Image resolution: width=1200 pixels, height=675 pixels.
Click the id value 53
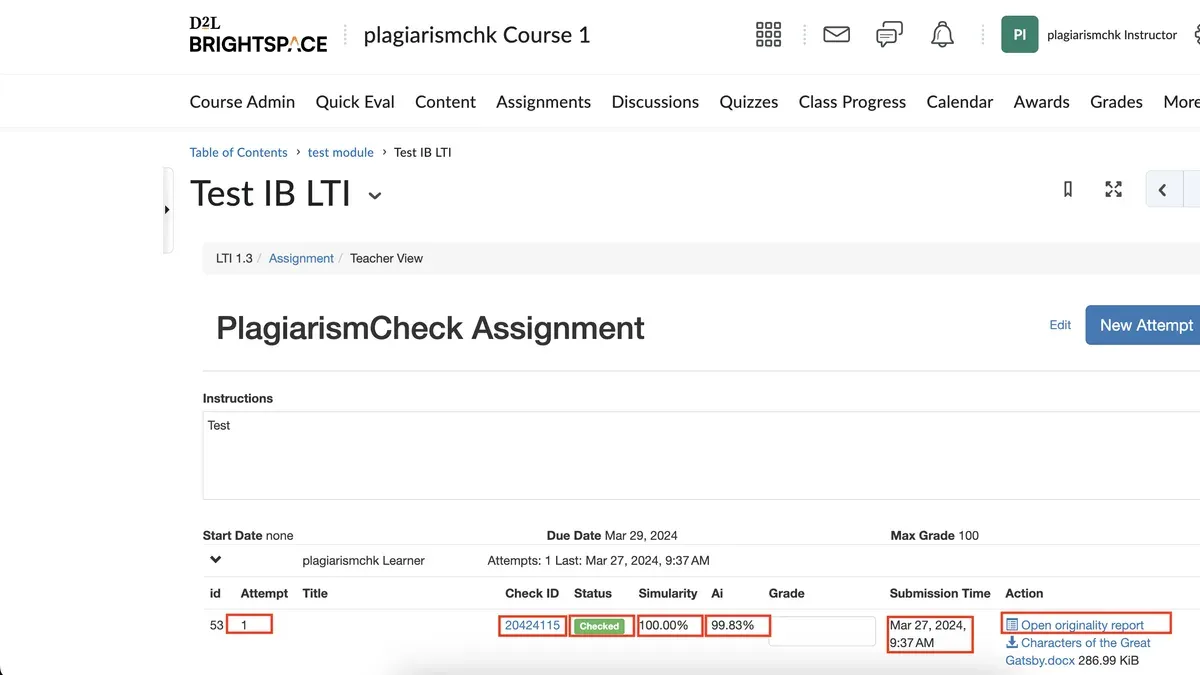[x=217, y=625]
